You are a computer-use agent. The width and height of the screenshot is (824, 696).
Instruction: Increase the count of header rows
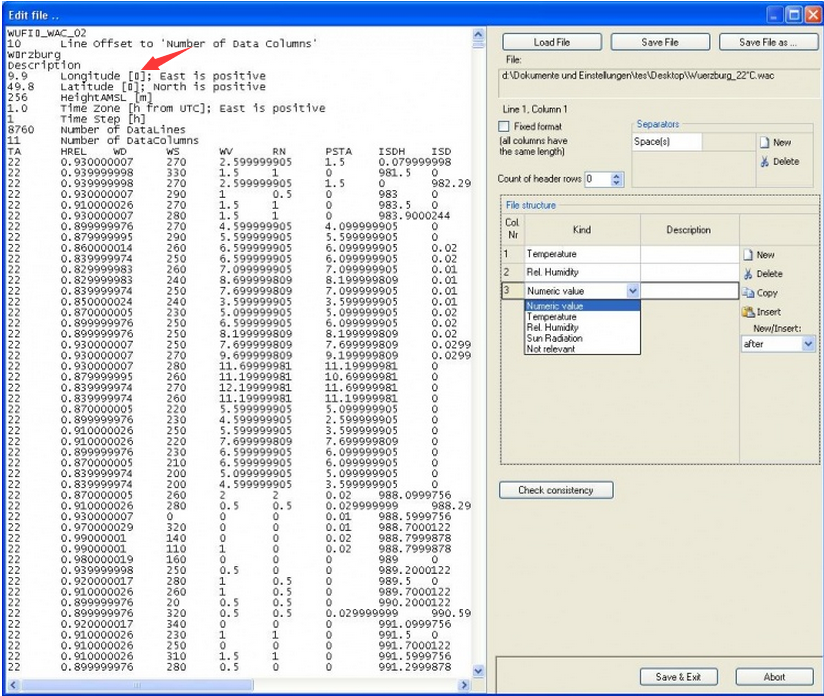(x=617, y=175)
